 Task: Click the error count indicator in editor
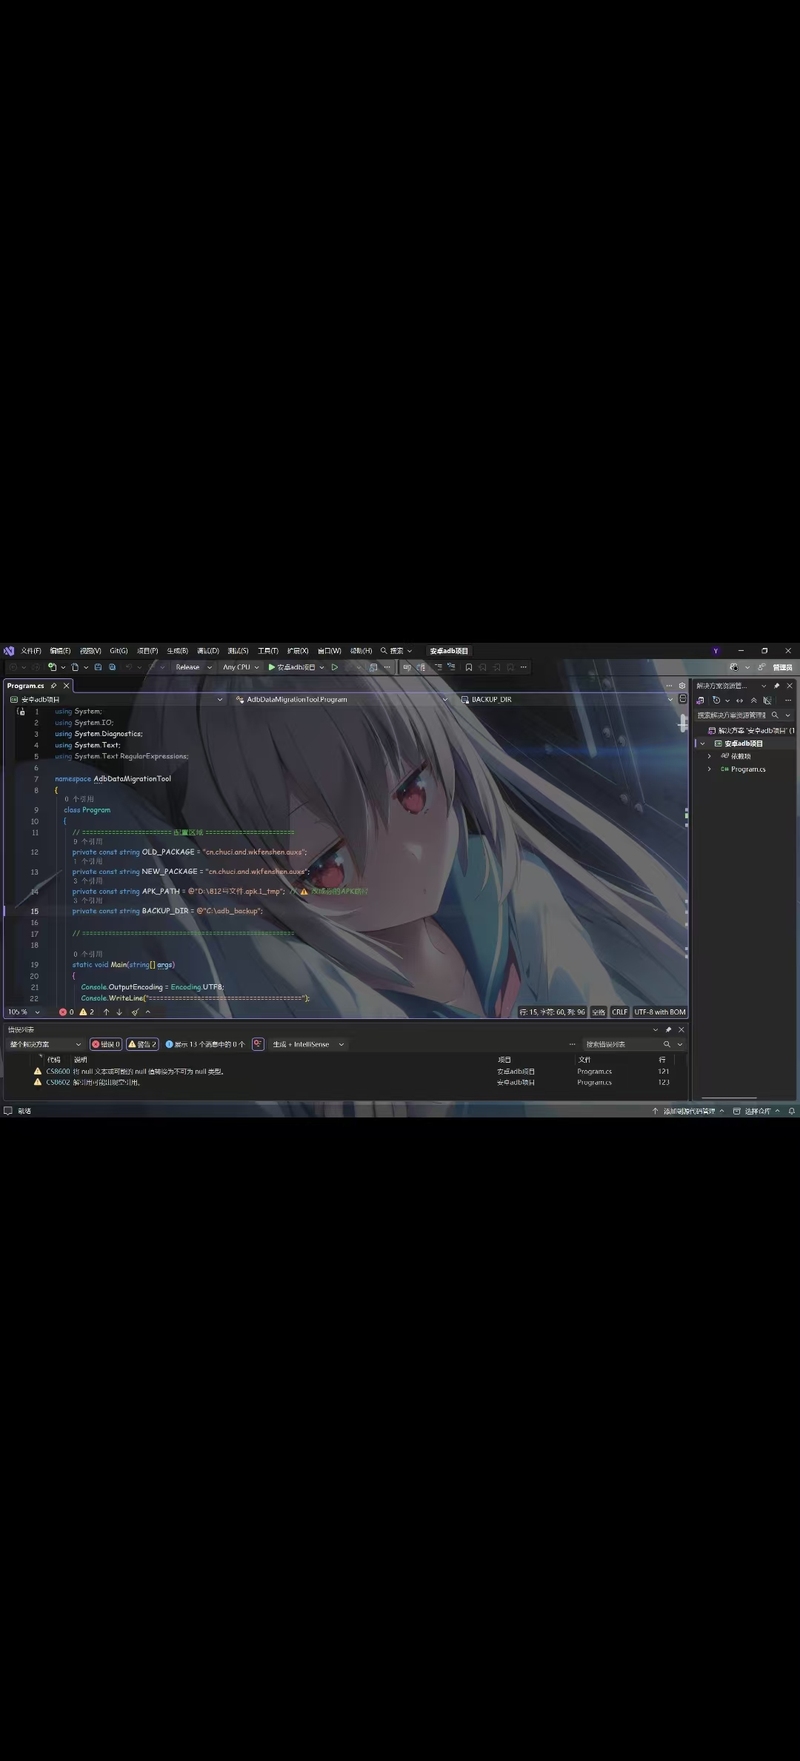[66, 1012]
